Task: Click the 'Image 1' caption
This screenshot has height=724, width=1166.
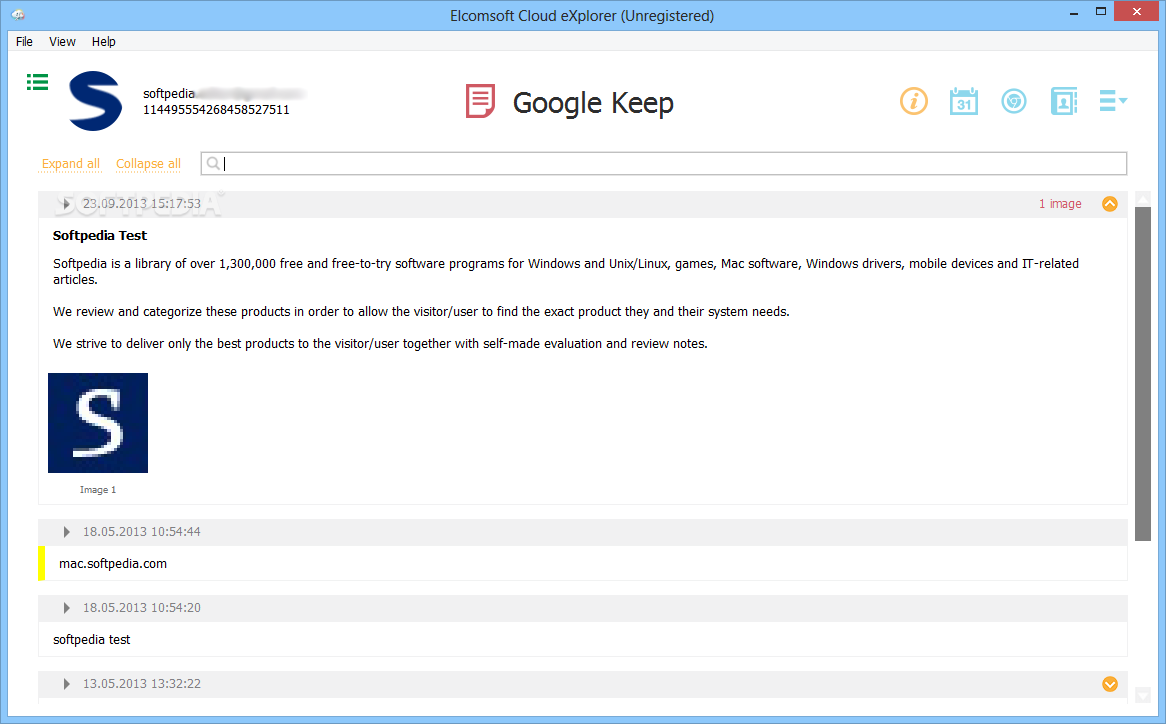Action: 98,490
